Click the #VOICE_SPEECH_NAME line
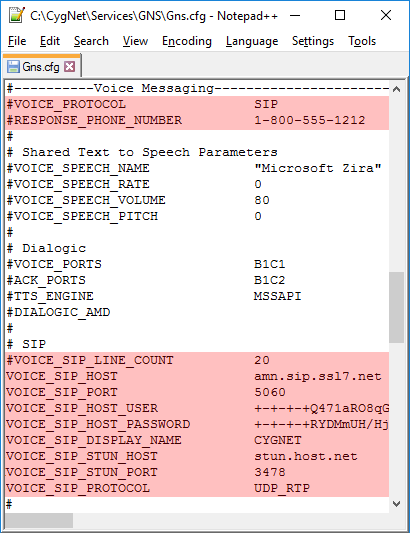410x533 pixels. [x=197, y=168]
